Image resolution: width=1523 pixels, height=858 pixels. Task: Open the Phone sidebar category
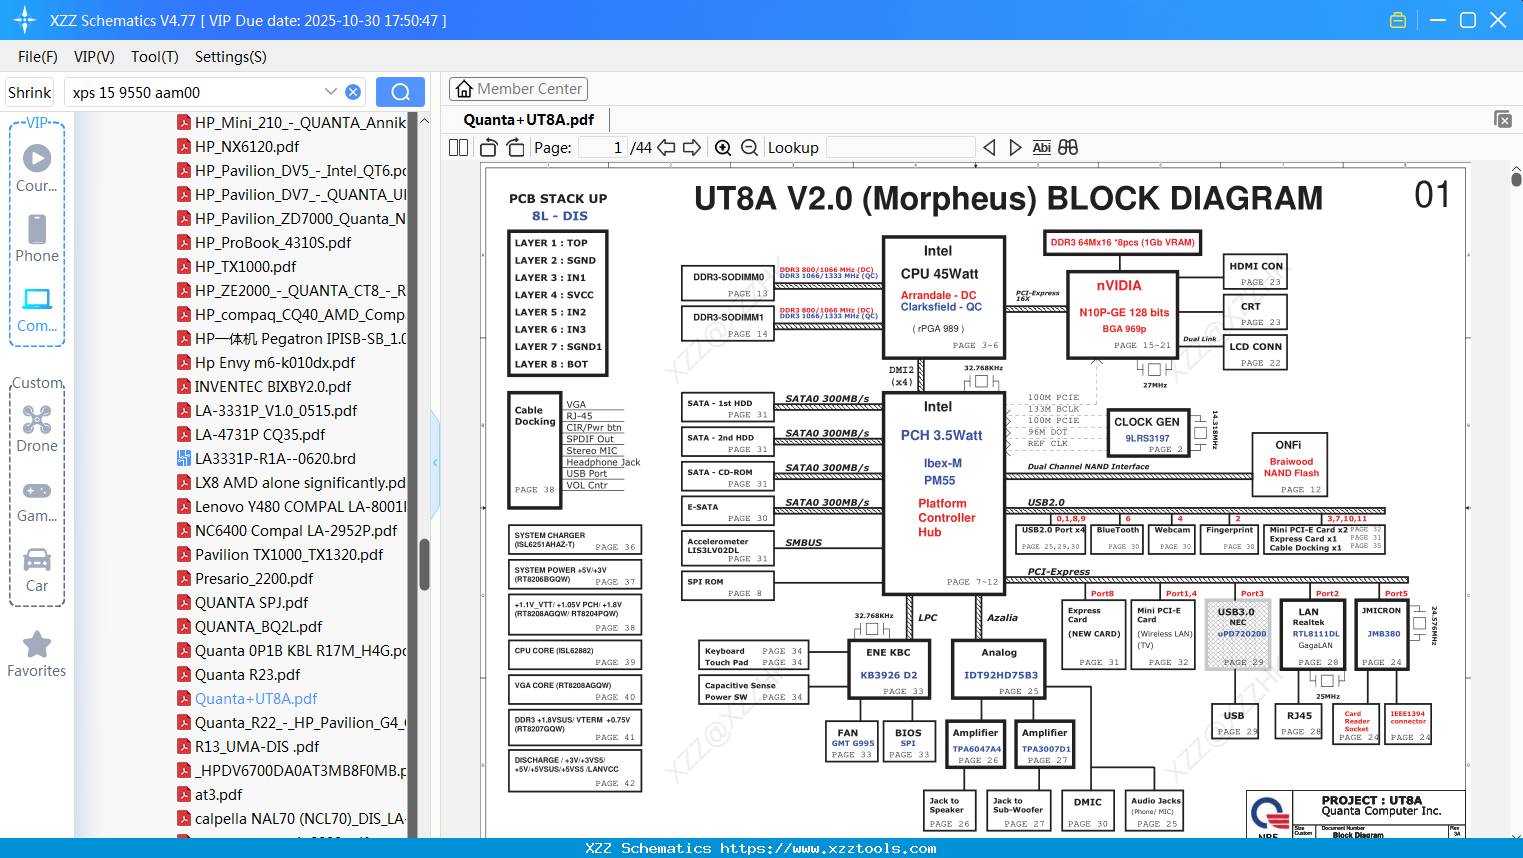(x=37, y=239)
